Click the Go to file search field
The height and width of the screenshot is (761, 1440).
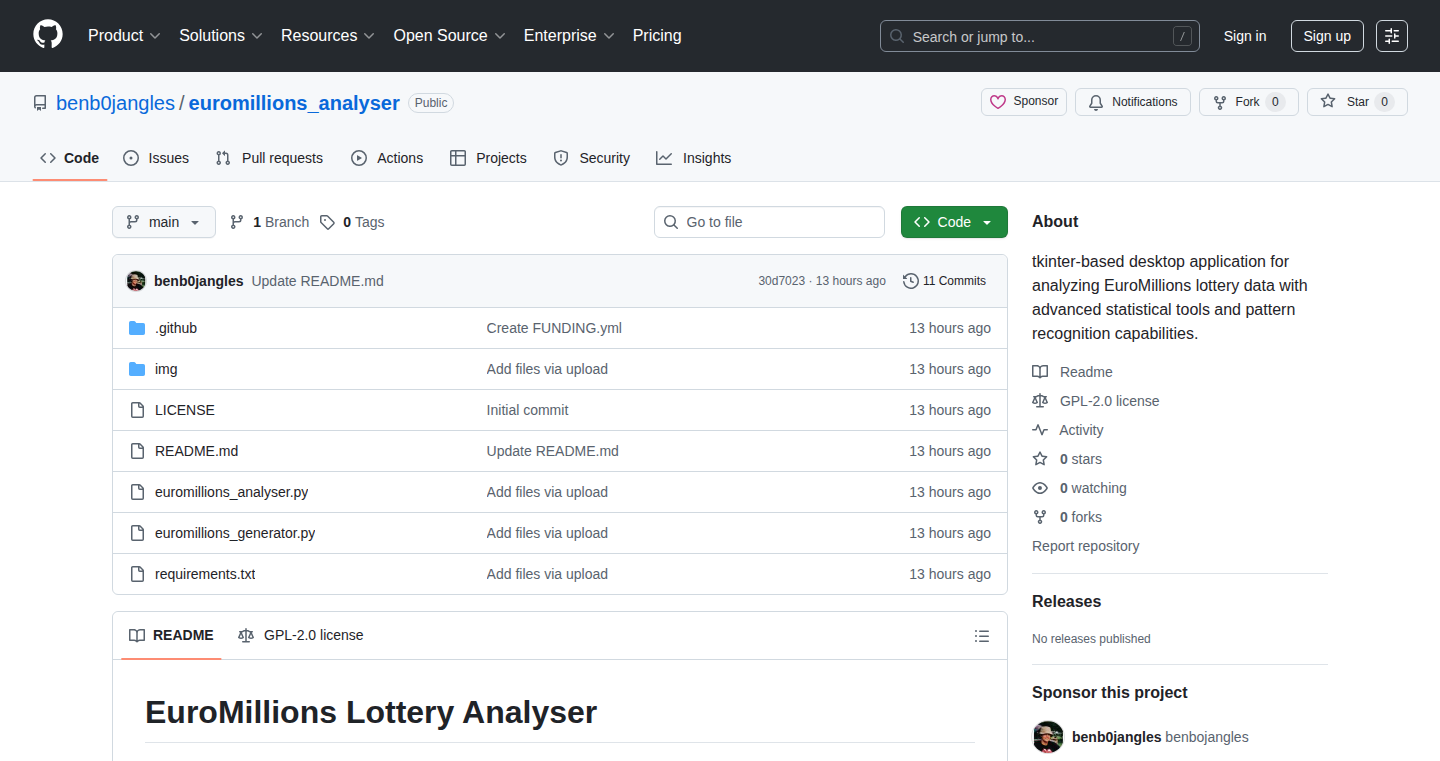pyautogui.click(x=769, y=222)
